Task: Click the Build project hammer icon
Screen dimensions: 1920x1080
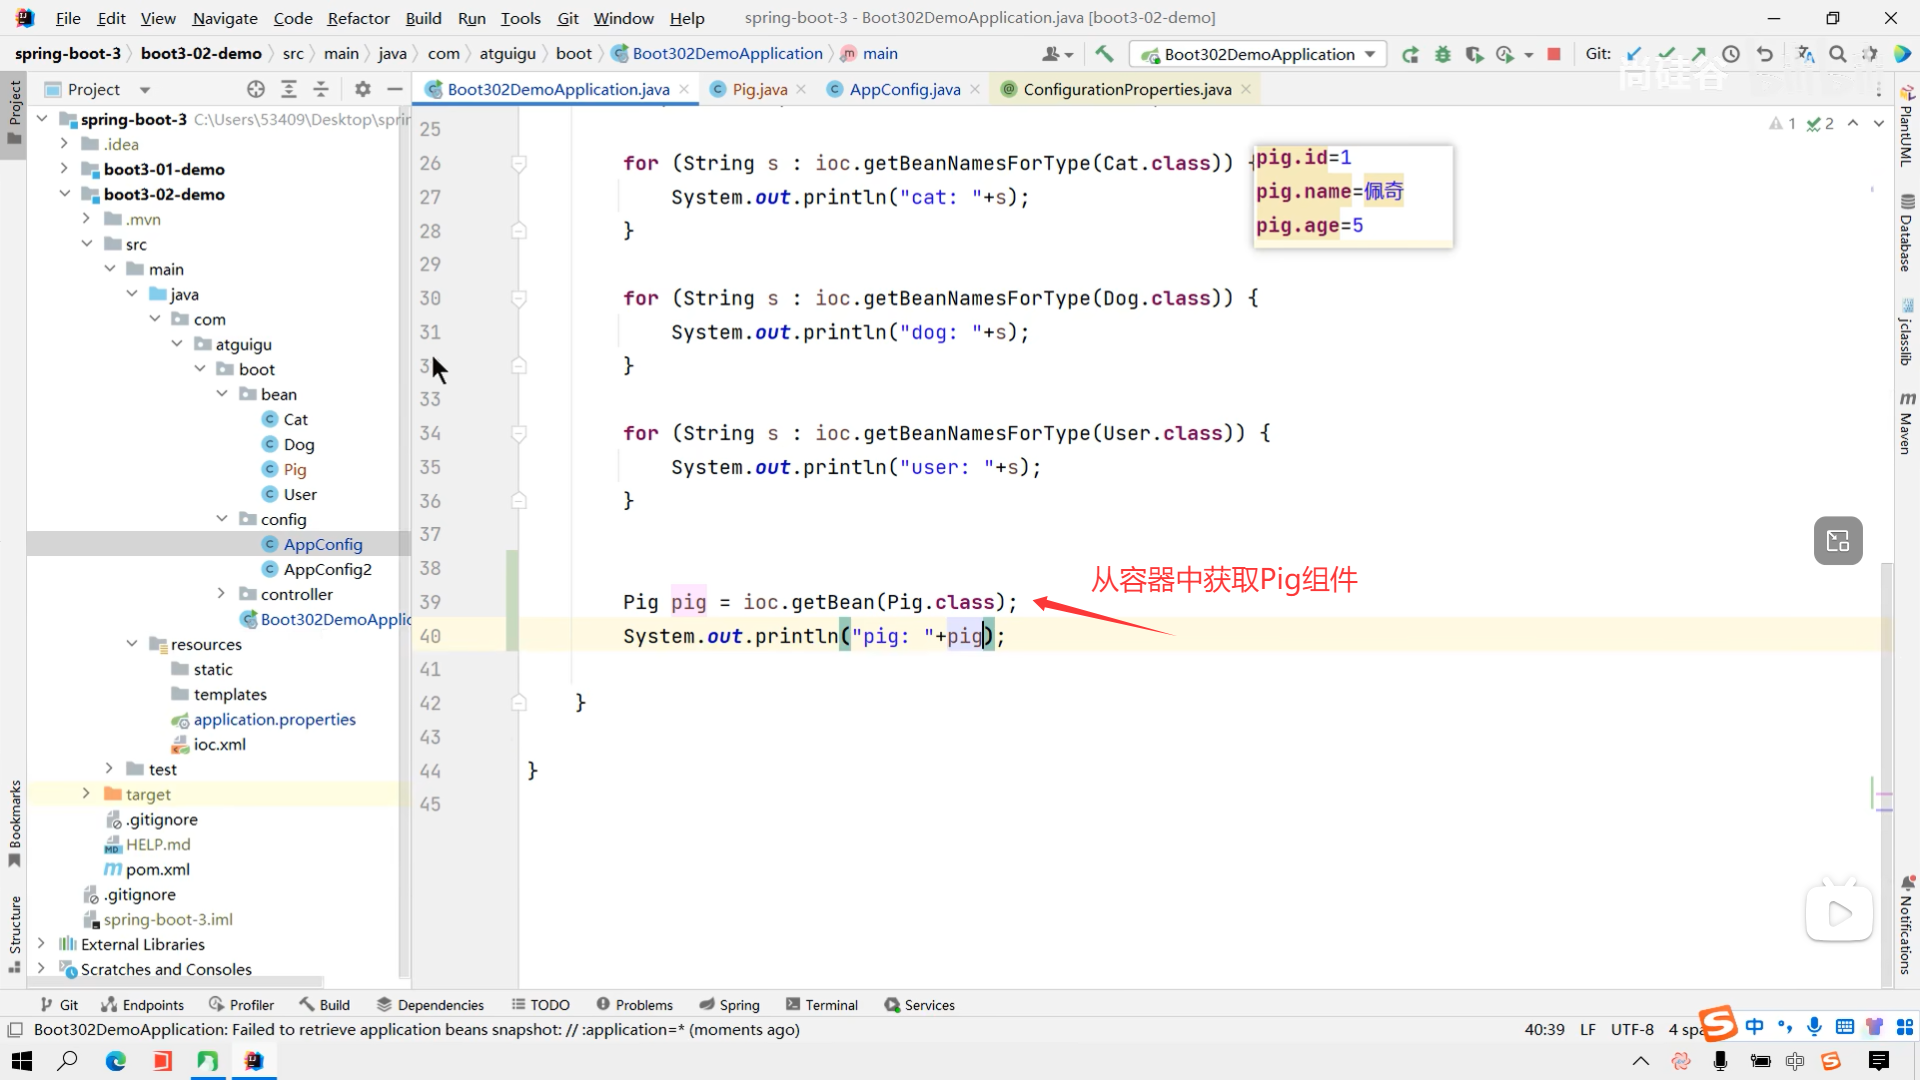Action: (1104, 54)
